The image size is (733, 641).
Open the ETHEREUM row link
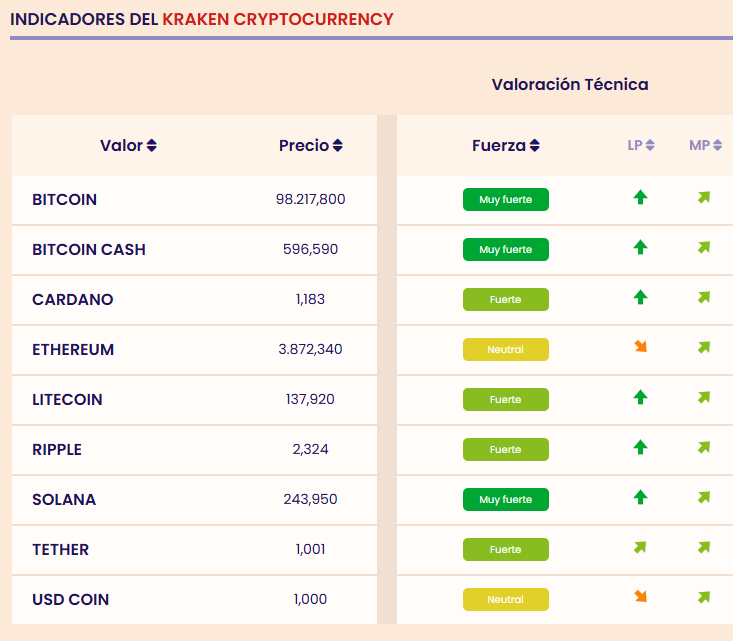[x=73, y=350]
